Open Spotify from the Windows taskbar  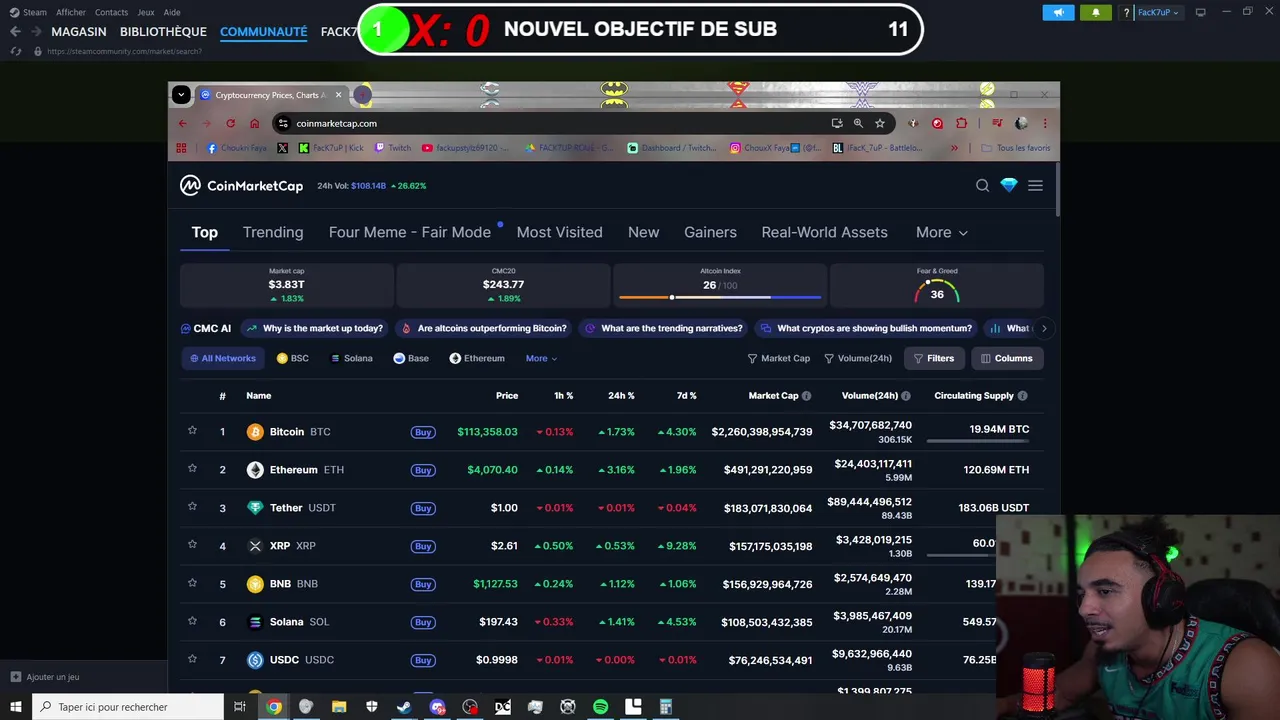point(600,707)
